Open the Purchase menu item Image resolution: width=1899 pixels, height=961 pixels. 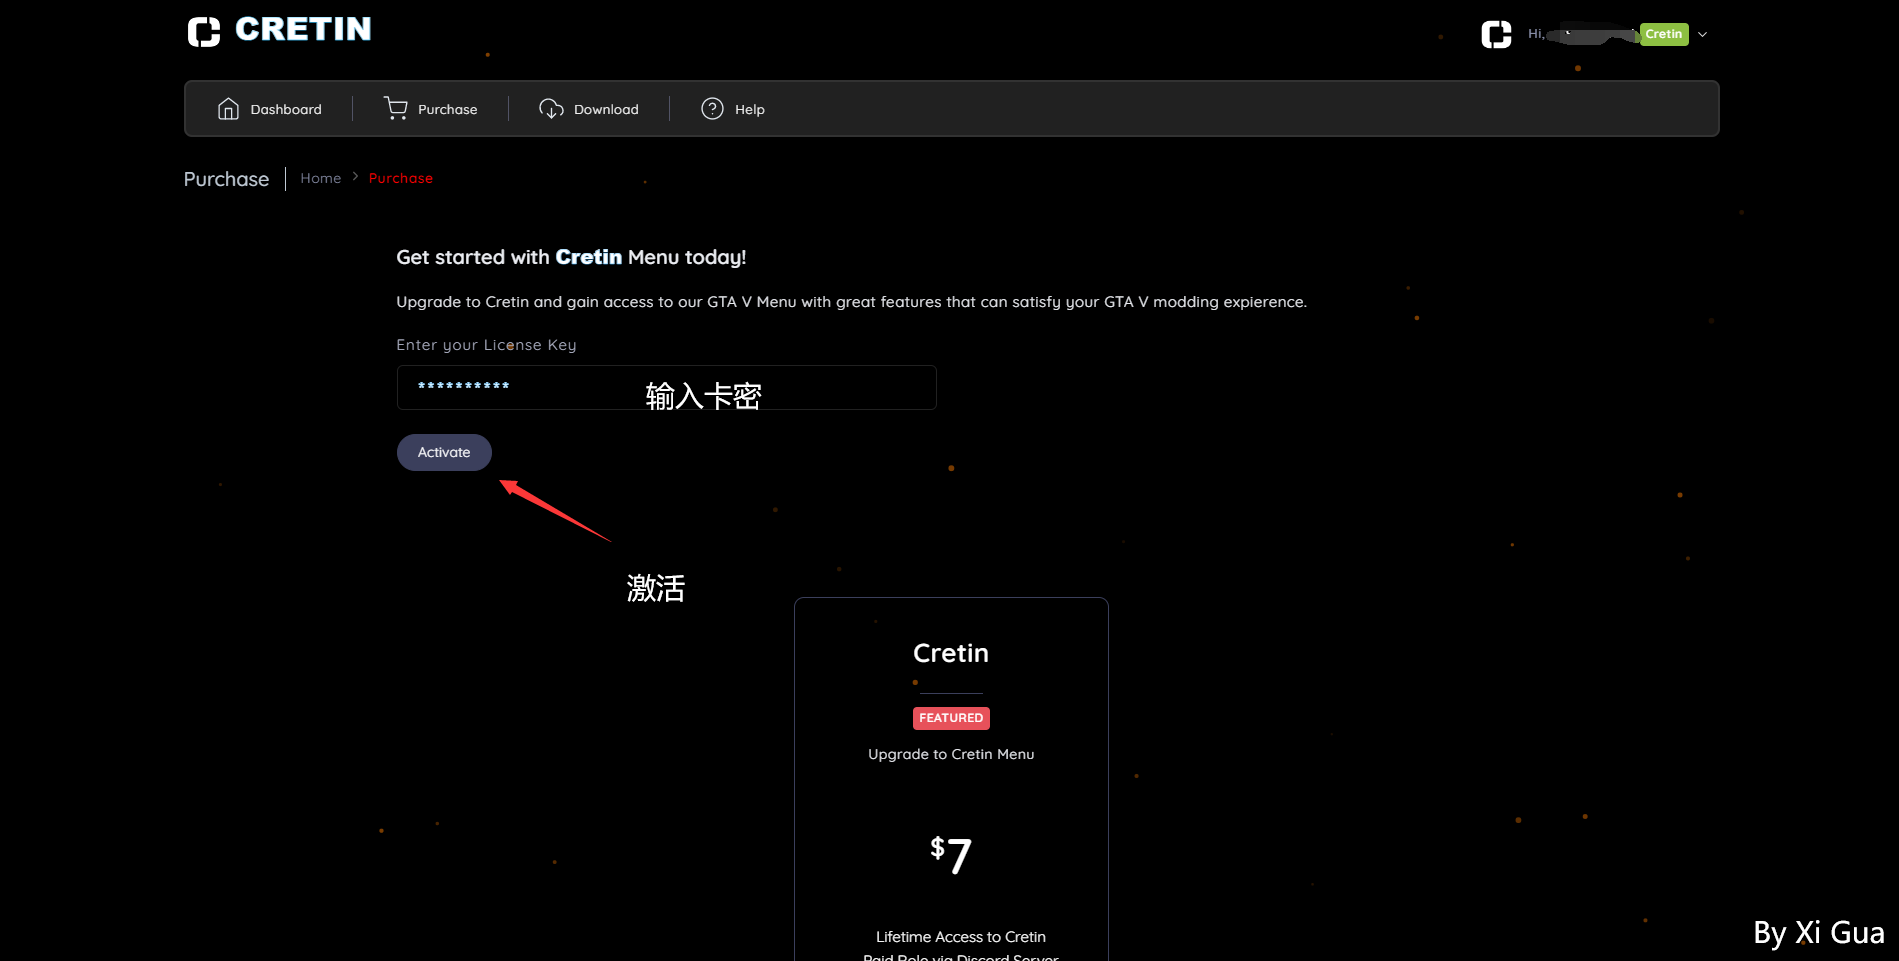(x=431, y=109)
